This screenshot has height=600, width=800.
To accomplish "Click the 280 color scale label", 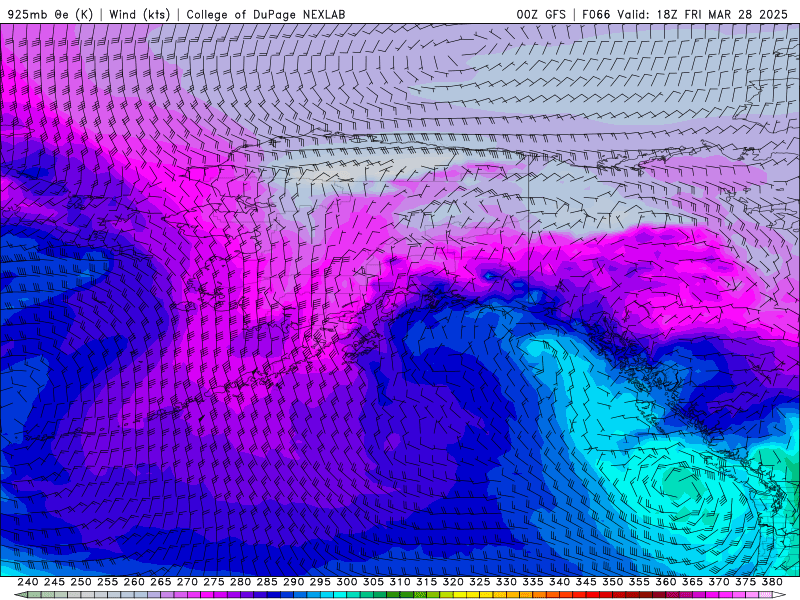I will click(240, 582).
